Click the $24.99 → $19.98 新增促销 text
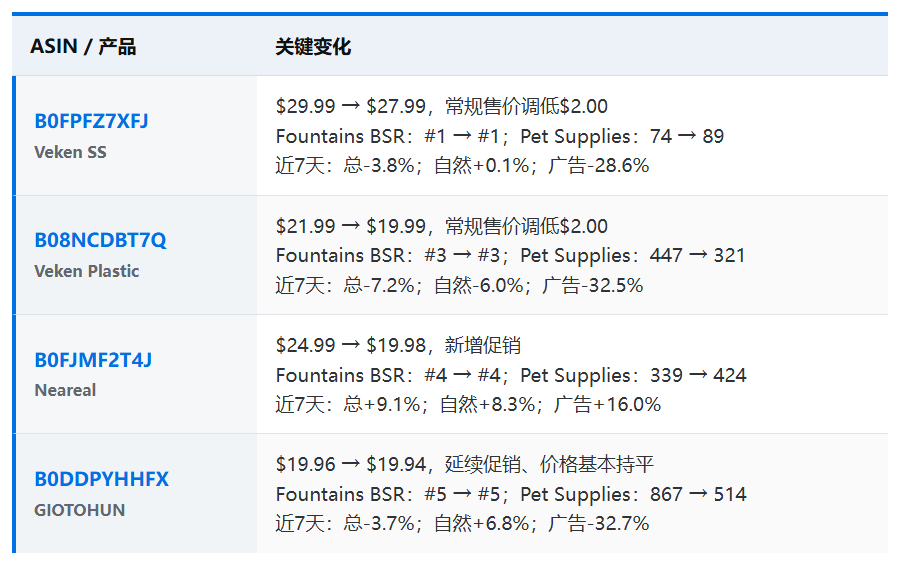 click(398, 345)
